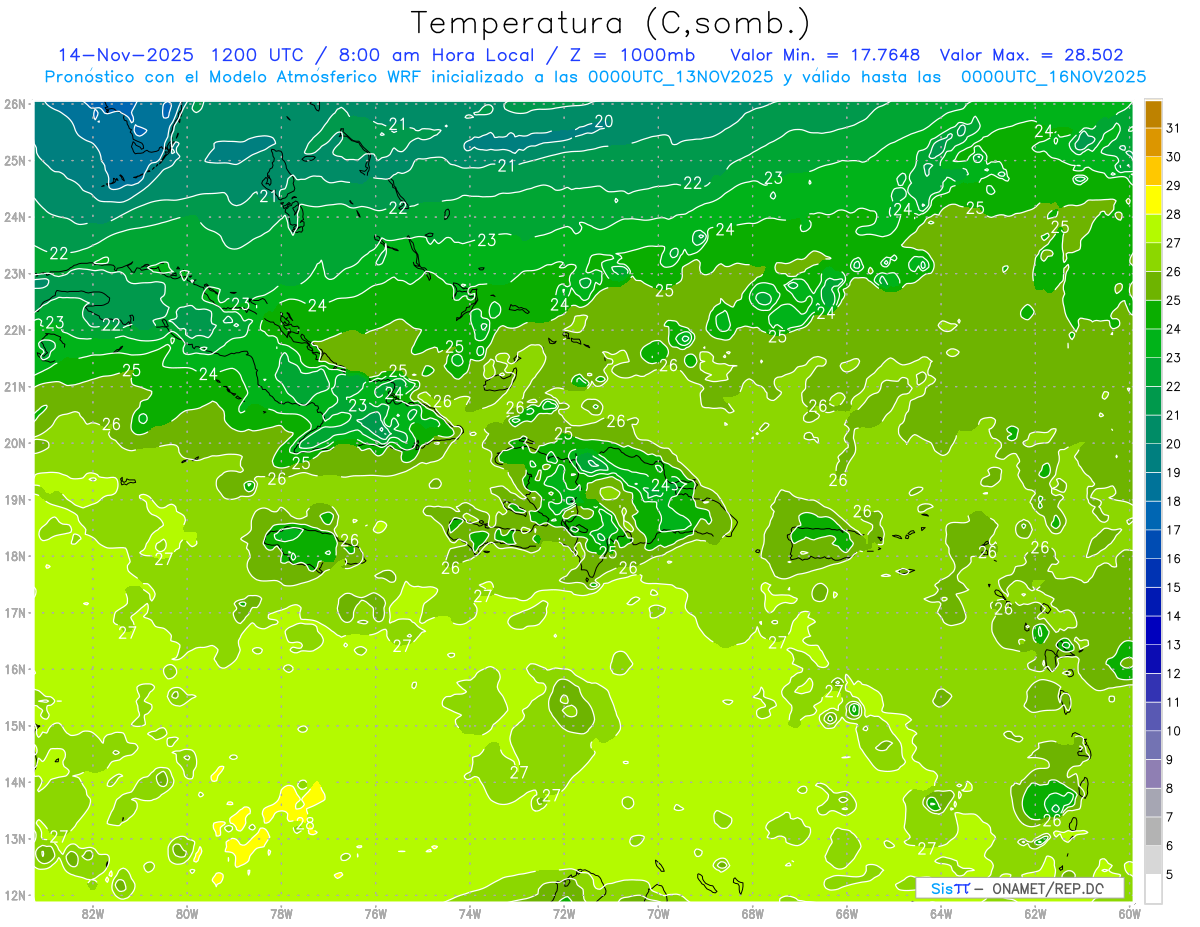The image size is (1200, 927).
Task: Click the white swatch at the legend bottom
Action: coord(1153,888)
